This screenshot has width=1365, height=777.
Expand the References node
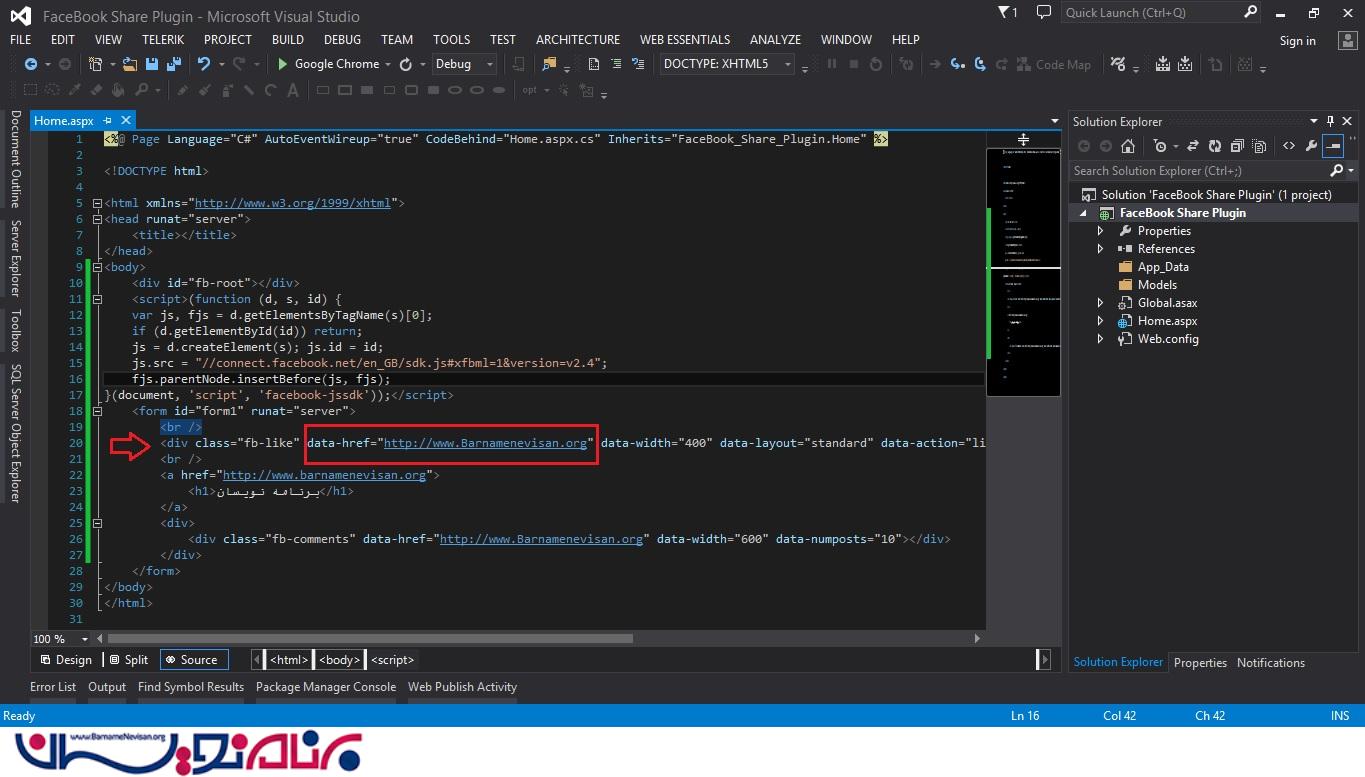coord(1100,249)
